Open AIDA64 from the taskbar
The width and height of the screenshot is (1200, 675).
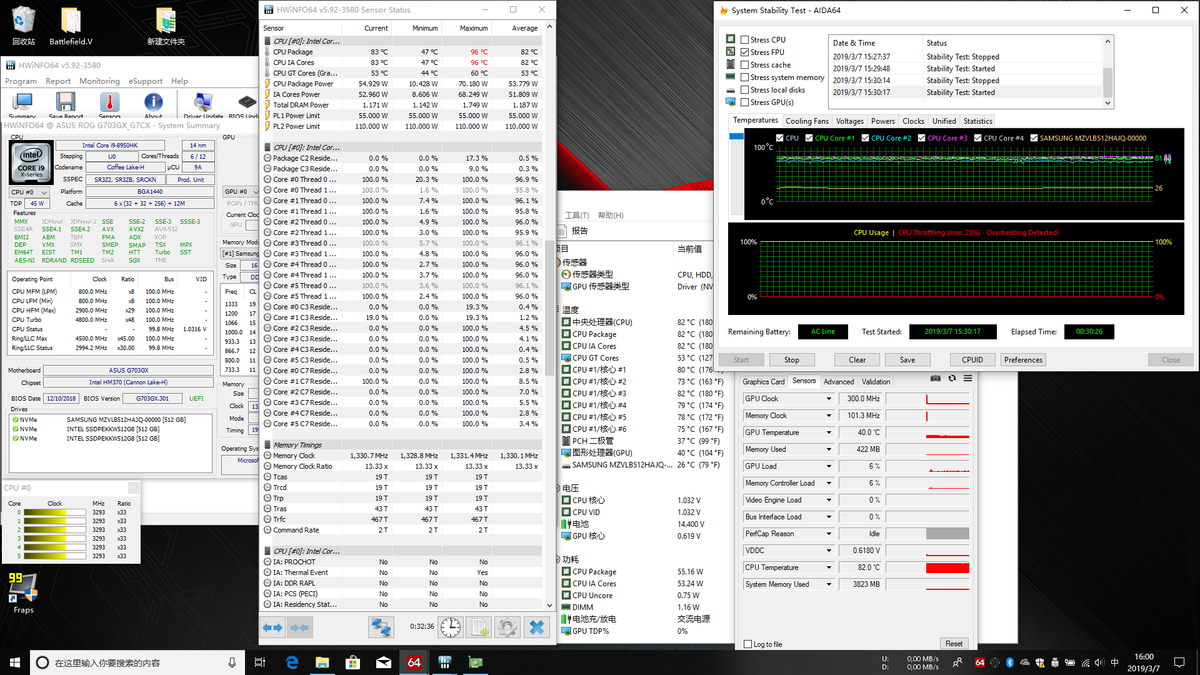[413, 662]
